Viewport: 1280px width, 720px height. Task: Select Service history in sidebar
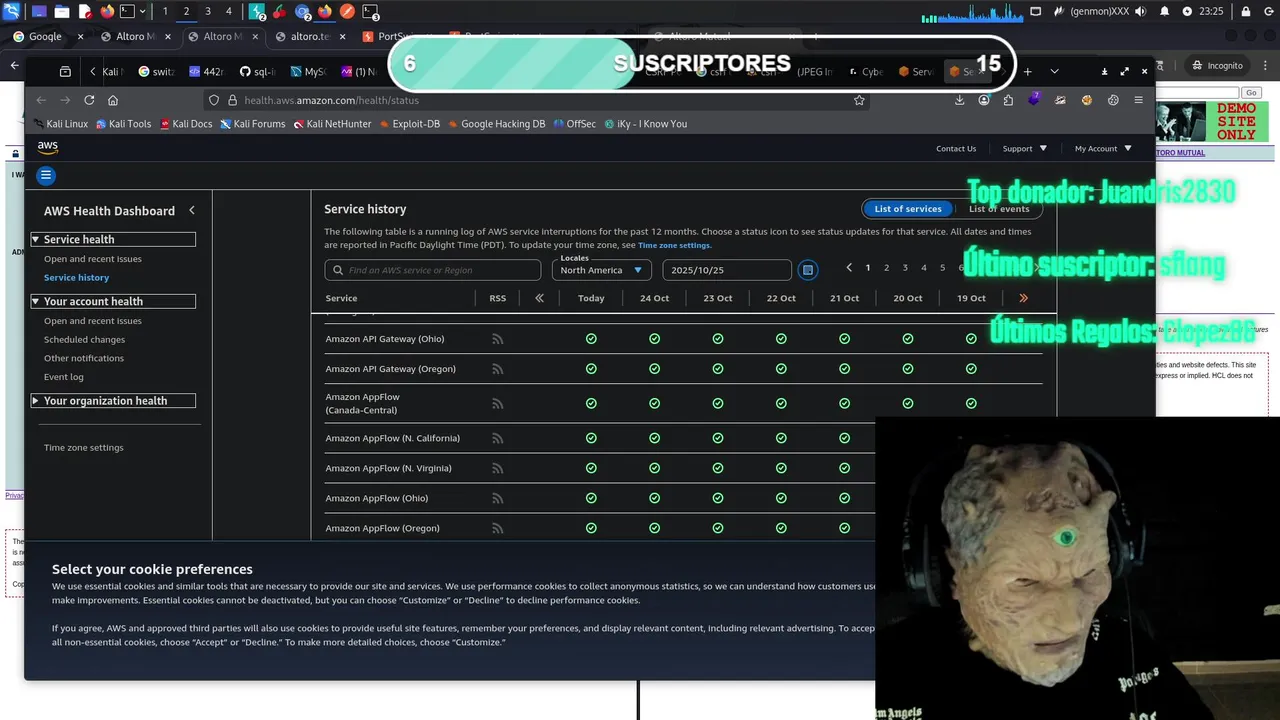click(x=76, y=277)
